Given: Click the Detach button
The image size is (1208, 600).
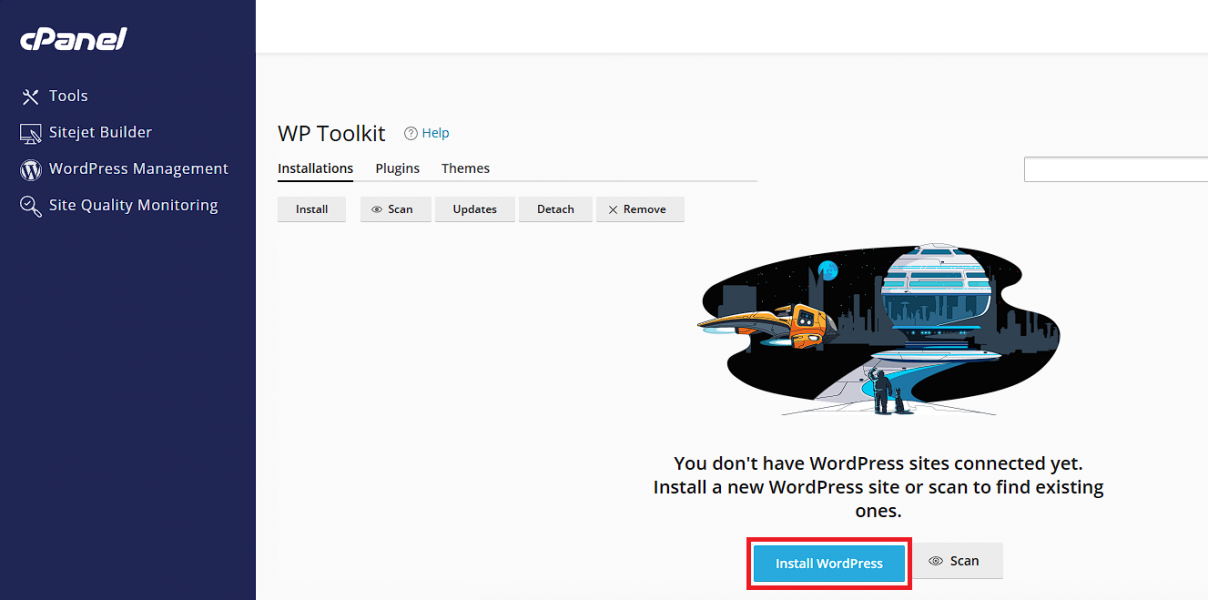Looking at the screenshot, I should point(555,209).
